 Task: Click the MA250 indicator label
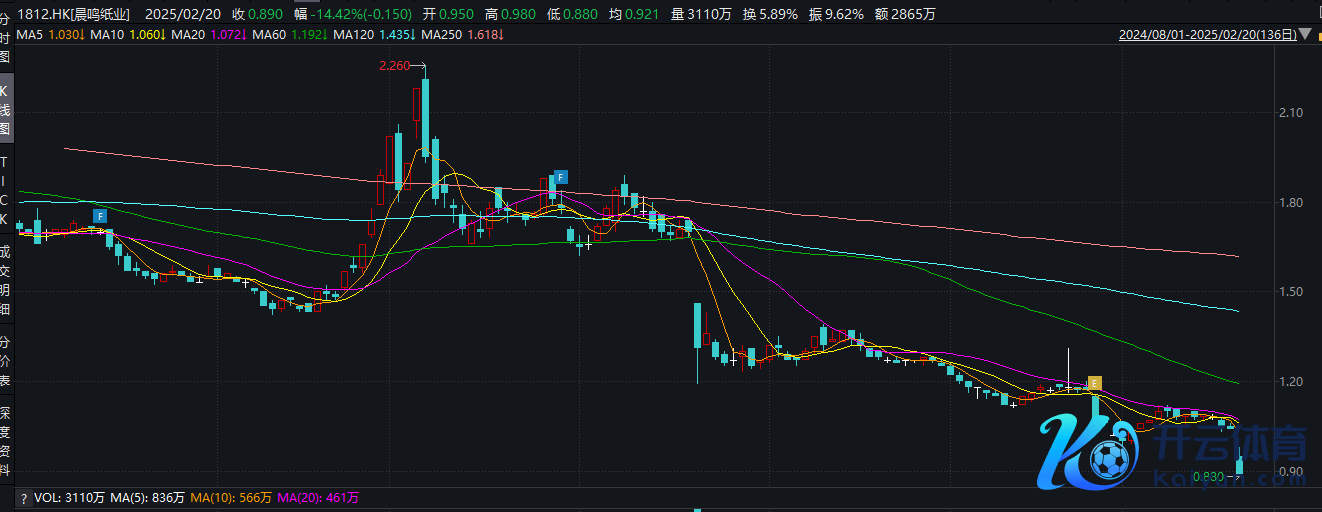439,35
